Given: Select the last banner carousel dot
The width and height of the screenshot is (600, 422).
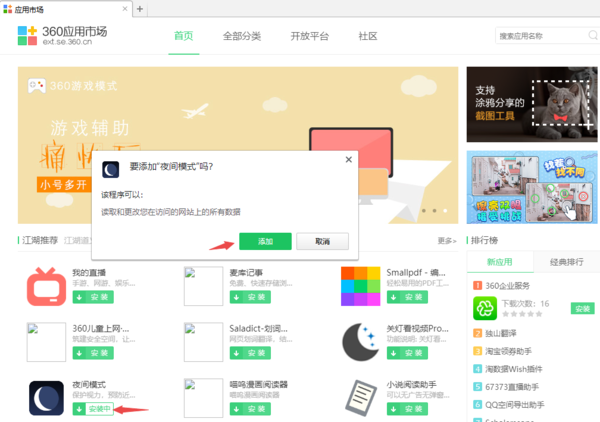Looking at the screenshot, I should [445, 211].
